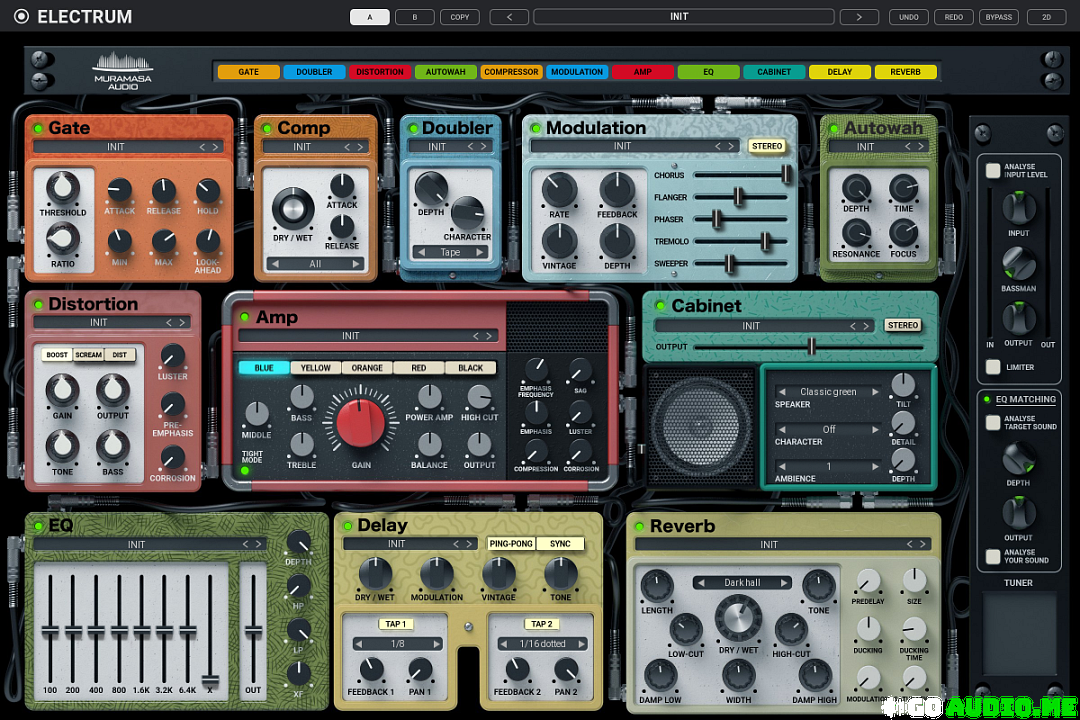Toggle Delay PING-PONG button
The width and height of the screenshot is (1080, 720).
(x=510, y=544)
